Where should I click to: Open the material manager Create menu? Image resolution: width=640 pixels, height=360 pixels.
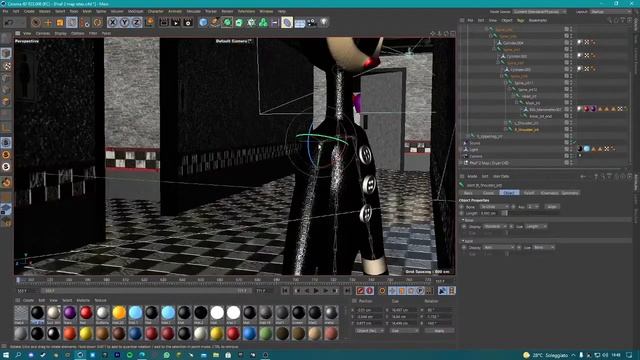(x=28, y=300)
